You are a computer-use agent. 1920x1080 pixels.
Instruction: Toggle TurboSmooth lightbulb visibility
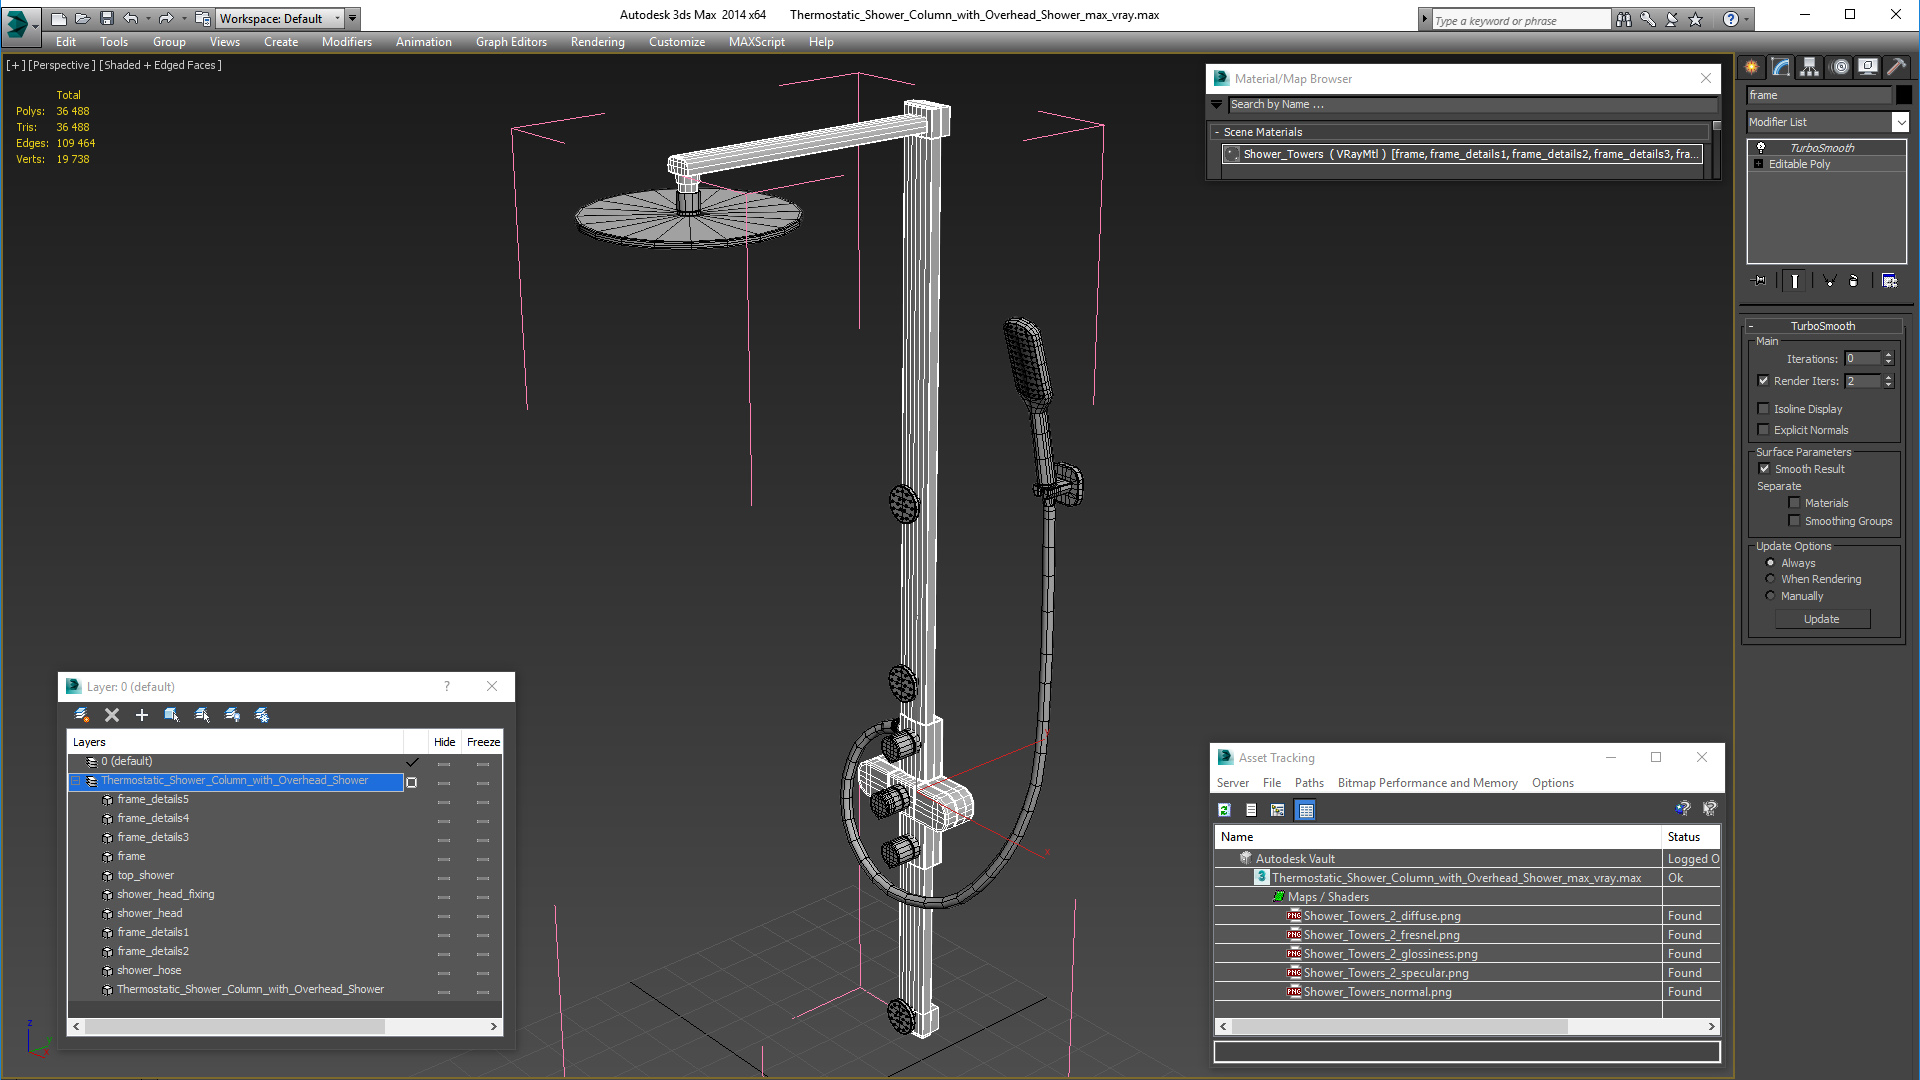click(1761, 148)
